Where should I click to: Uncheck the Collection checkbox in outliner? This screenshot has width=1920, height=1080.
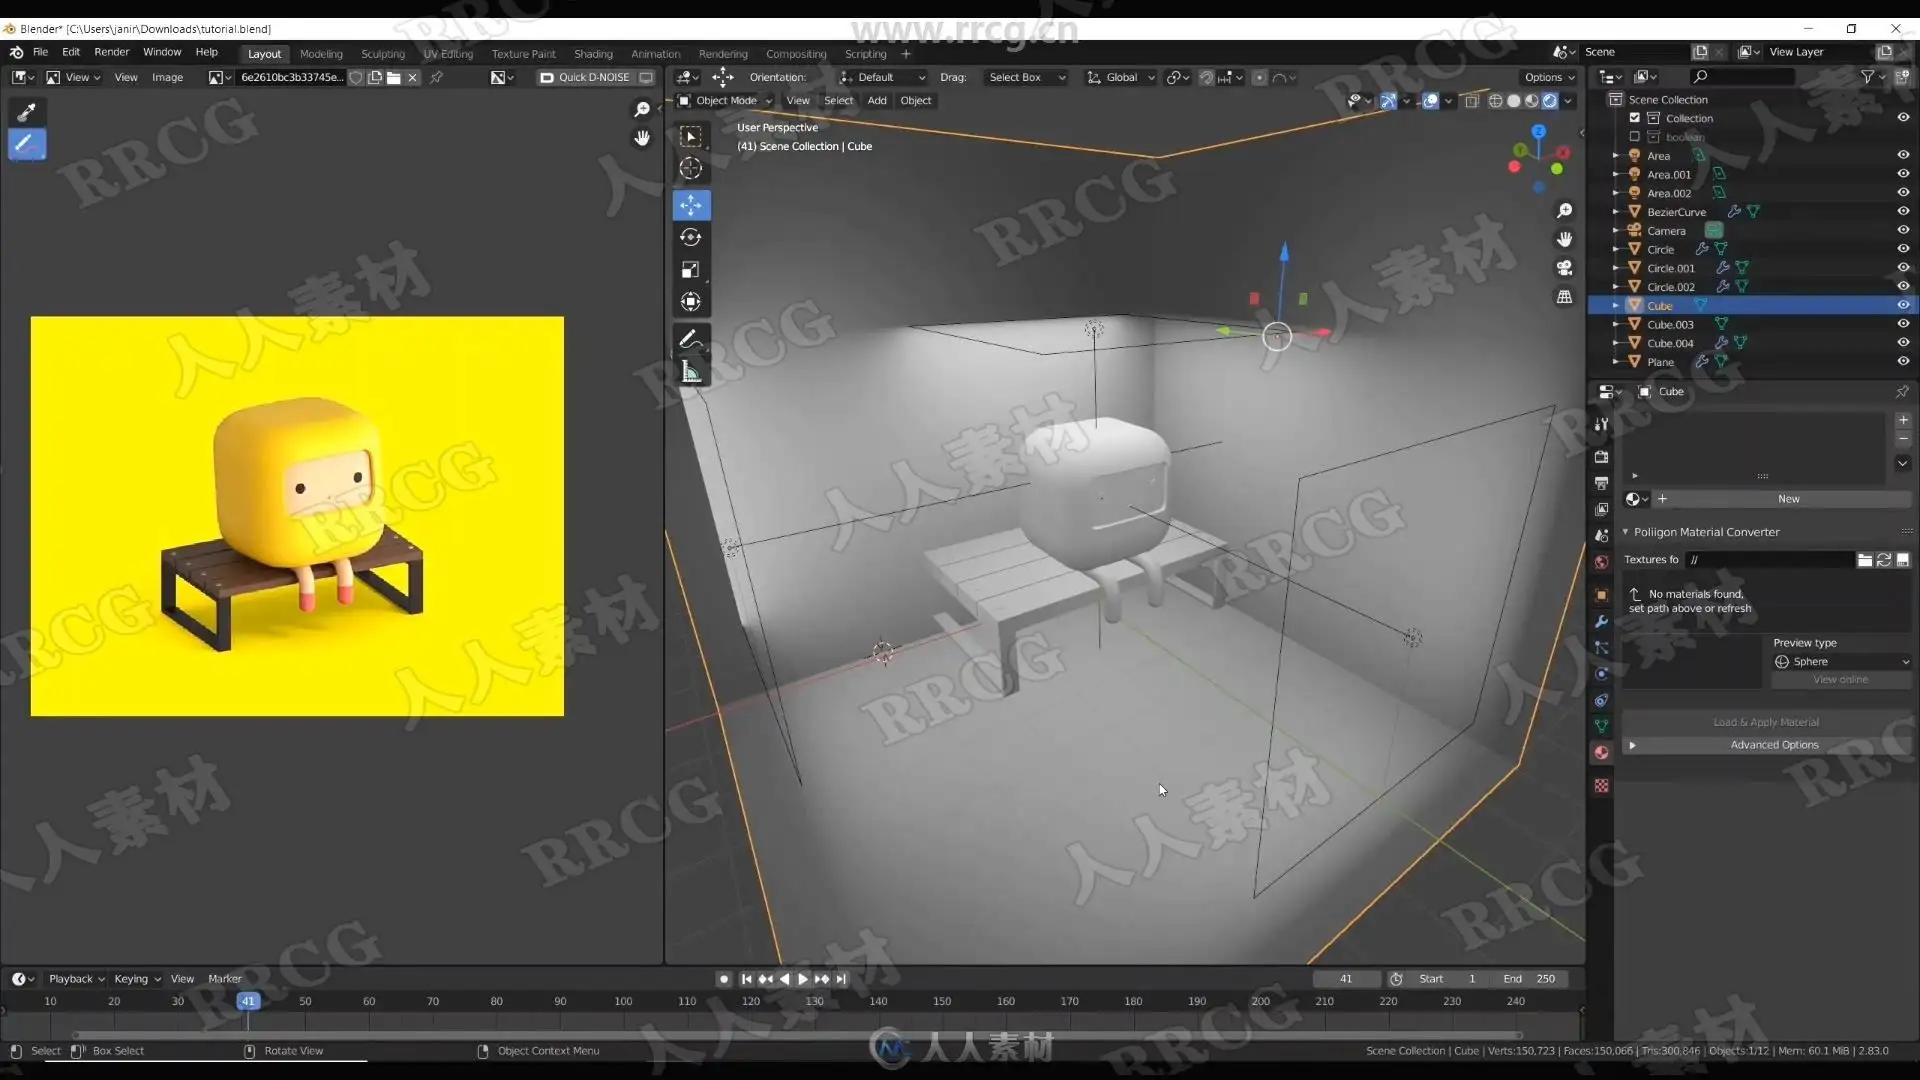pyautogui.click(x=1635, y=118)
